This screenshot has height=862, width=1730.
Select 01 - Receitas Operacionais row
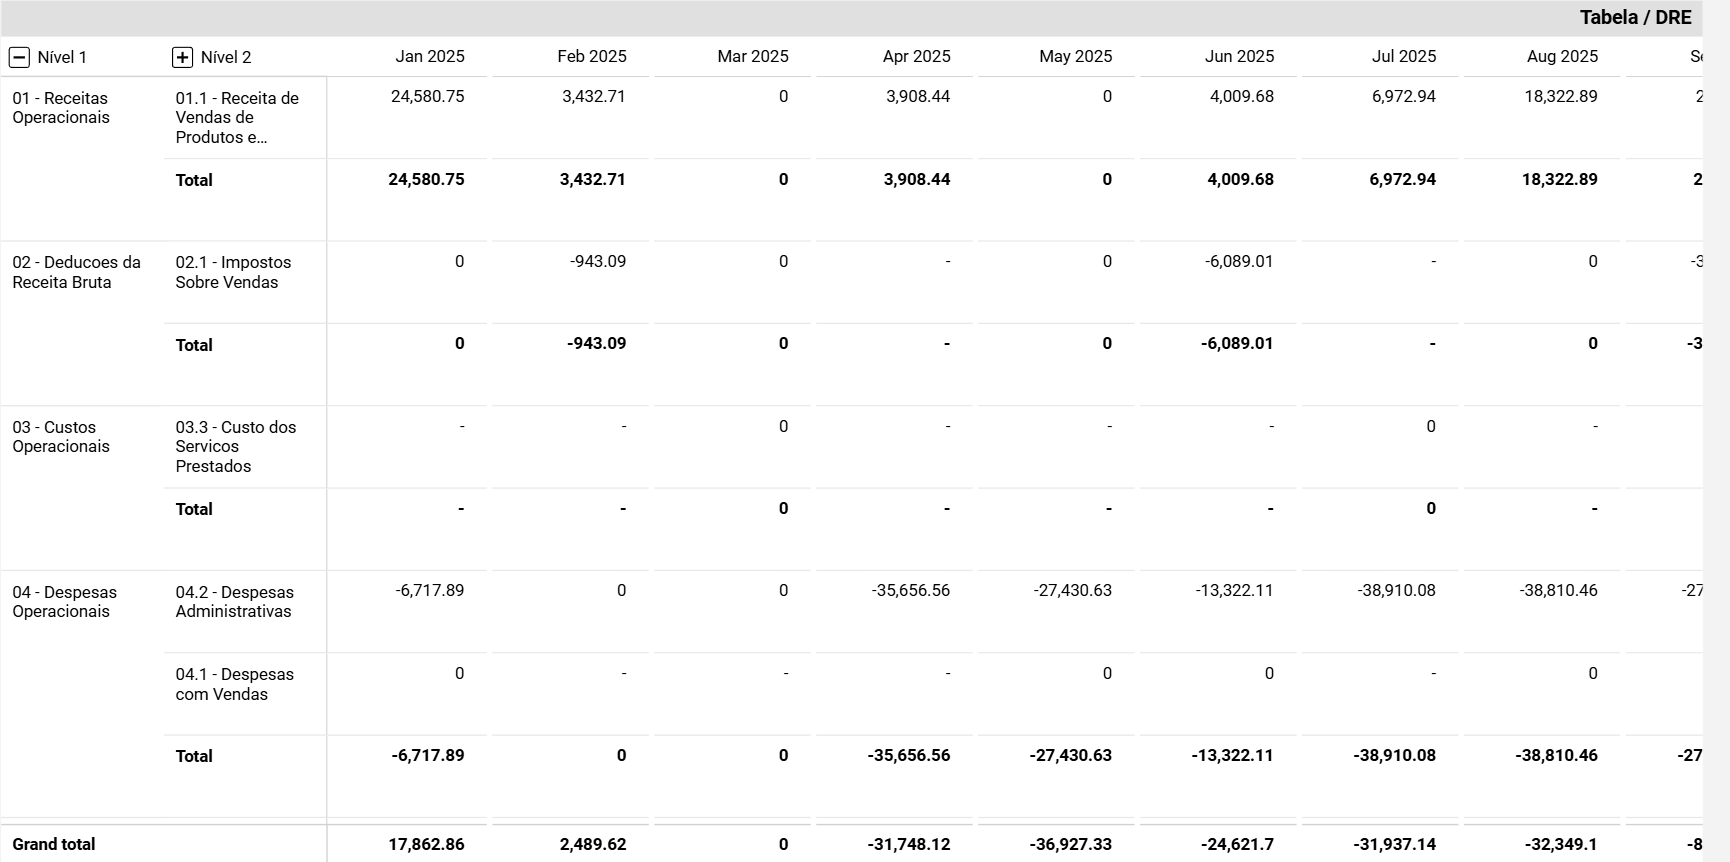[61, 108]
